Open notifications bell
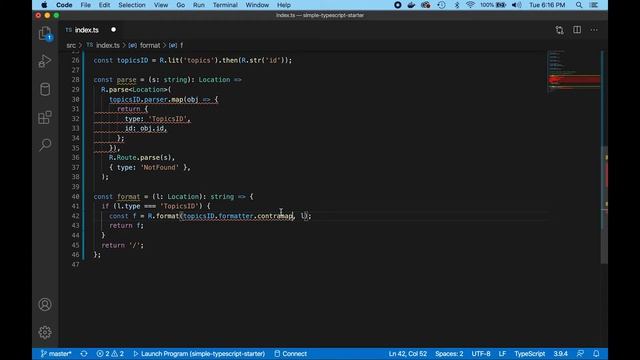 tap(596, 354)
